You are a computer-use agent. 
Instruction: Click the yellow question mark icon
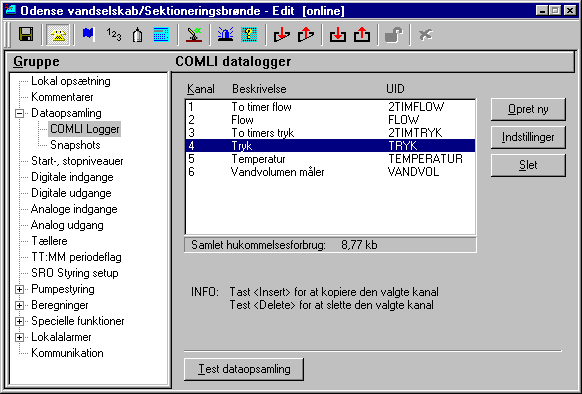pos(249,35)
